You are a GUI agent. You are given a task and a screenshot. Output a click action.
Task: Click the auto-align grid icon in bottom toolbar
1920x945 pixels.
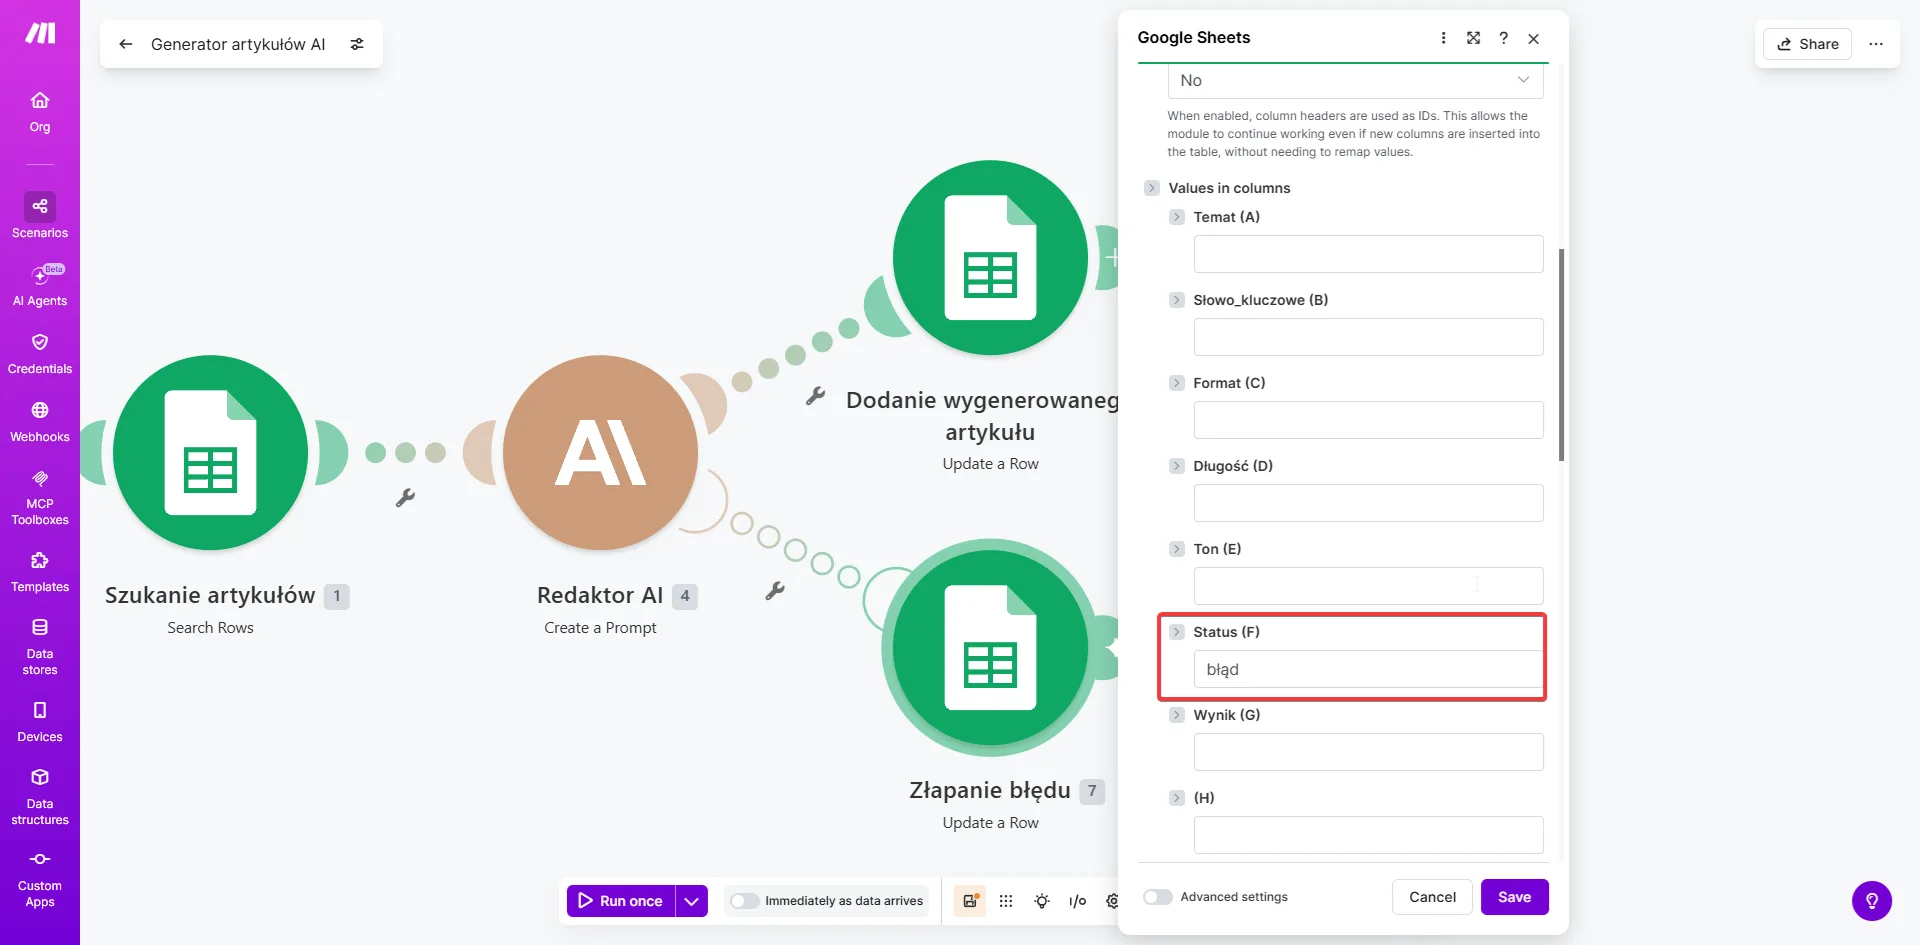1006,901
